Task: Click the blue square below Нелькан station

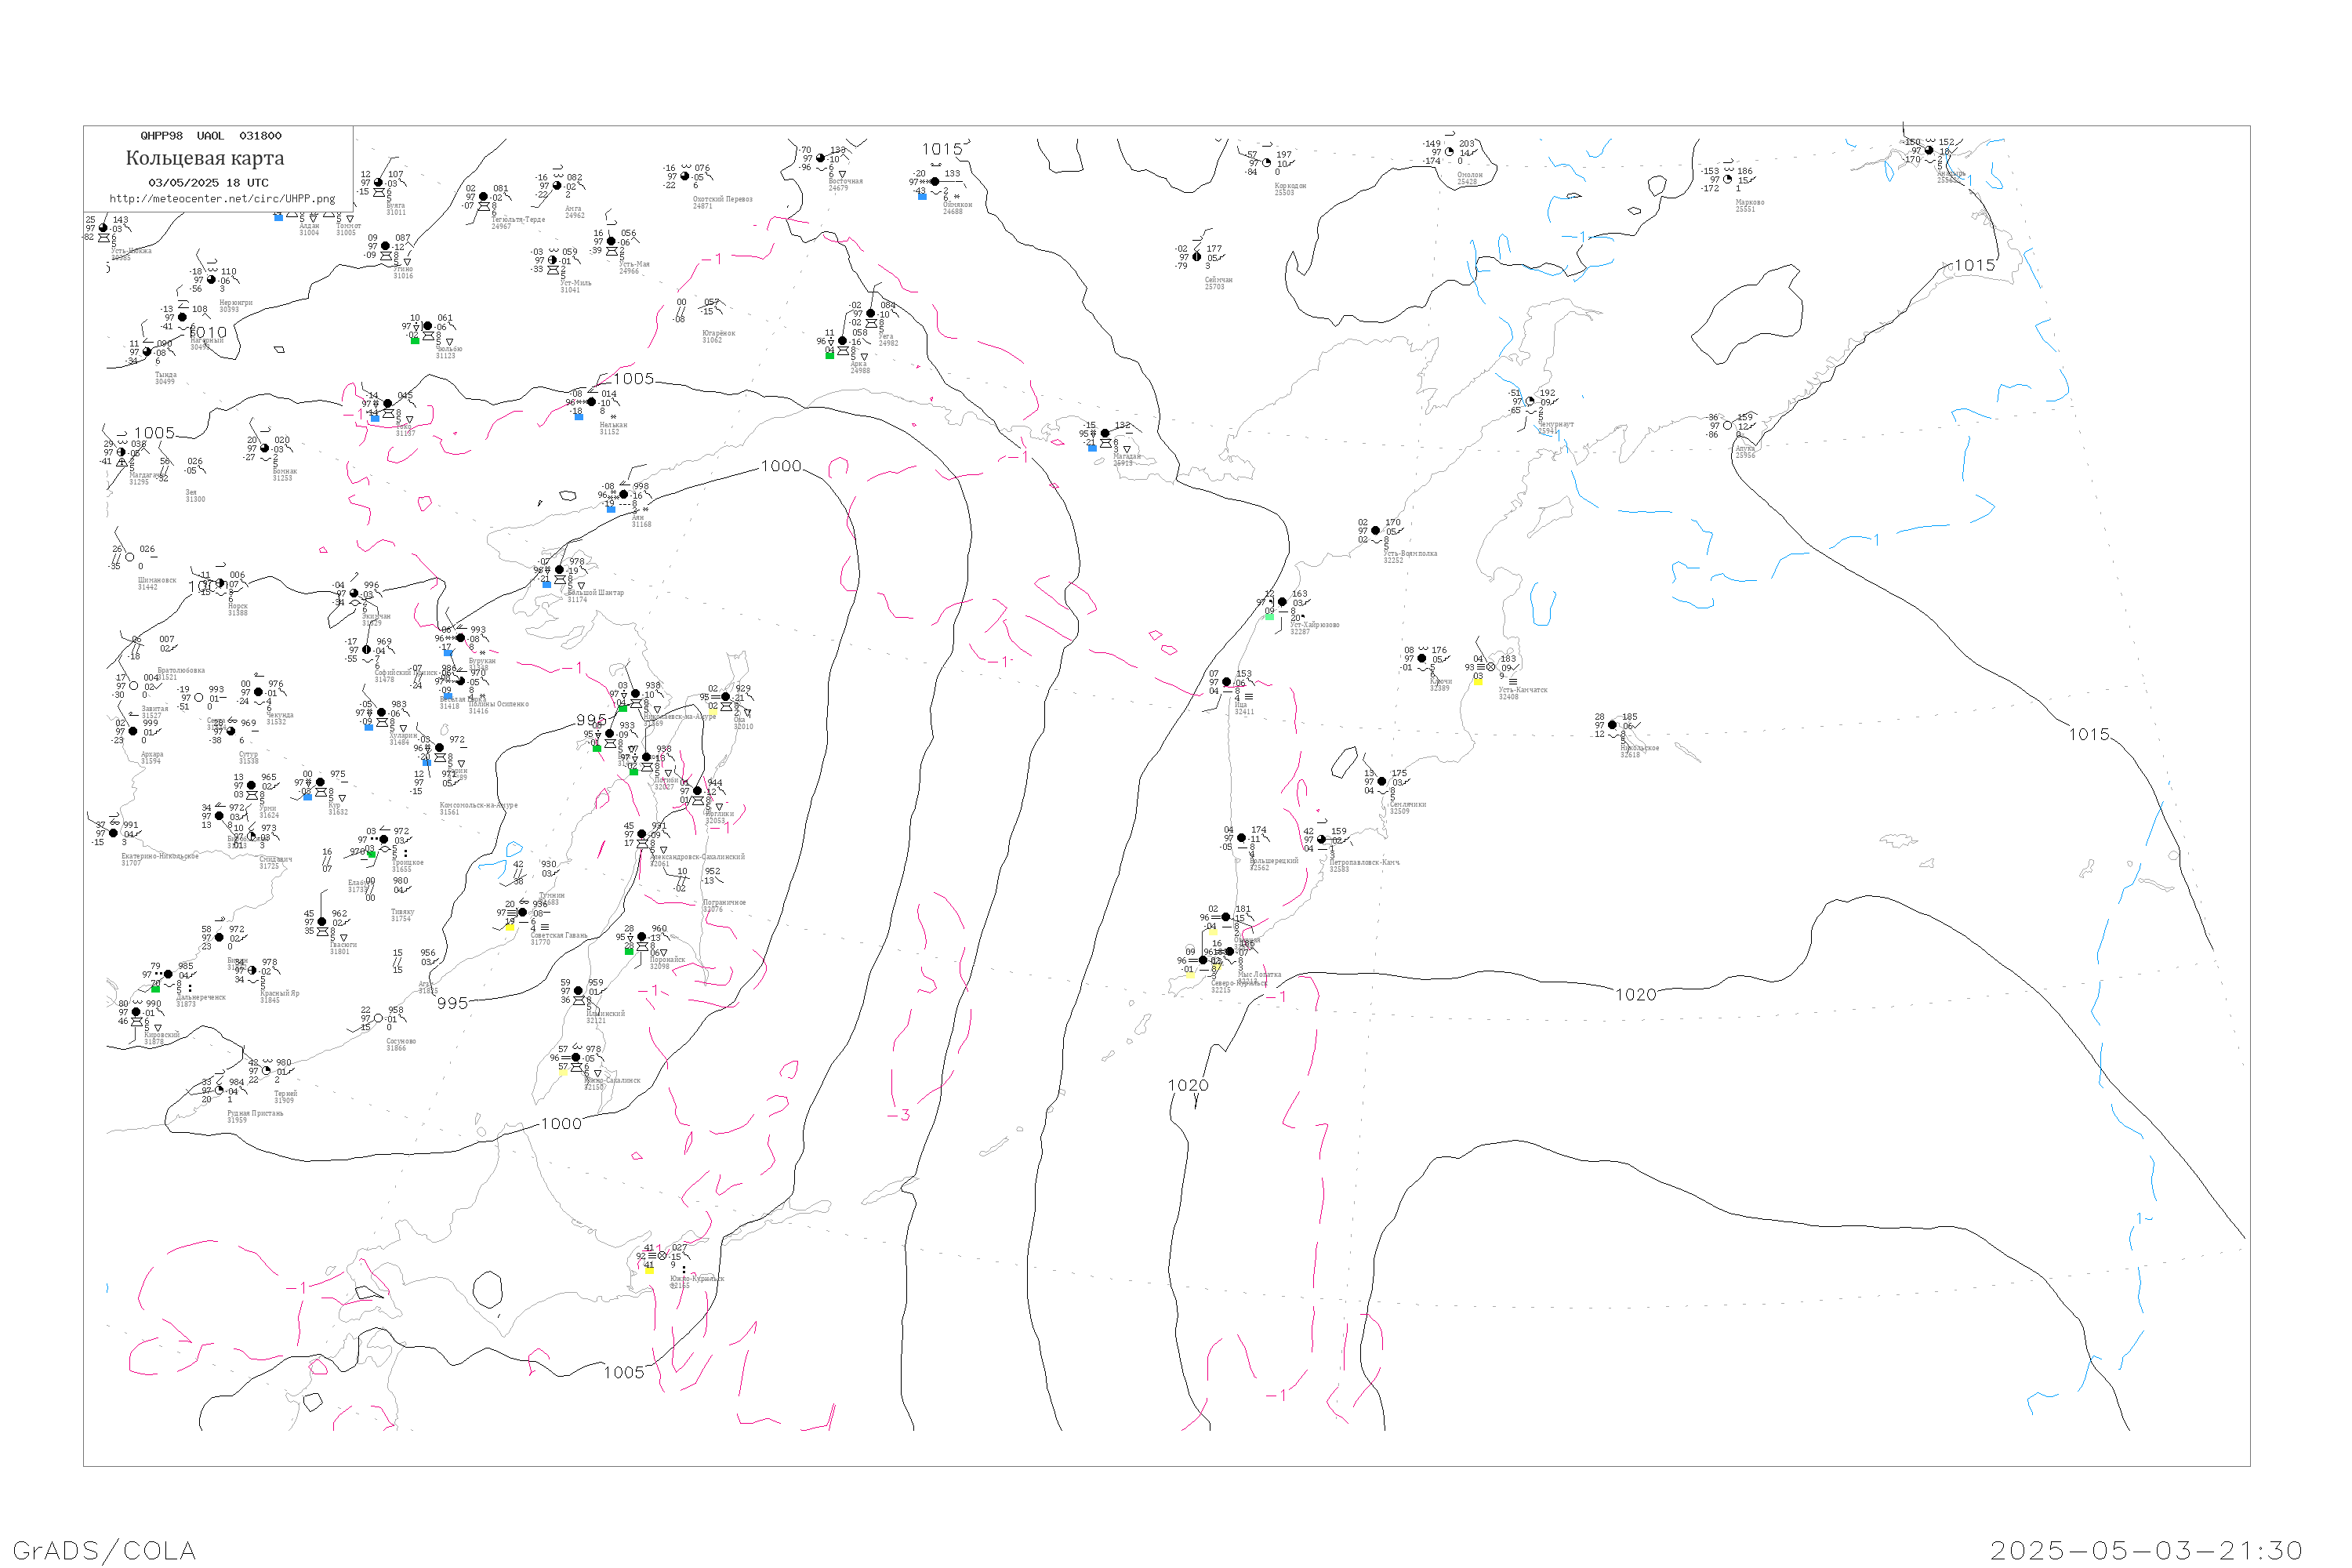Action: pos(579,416)
